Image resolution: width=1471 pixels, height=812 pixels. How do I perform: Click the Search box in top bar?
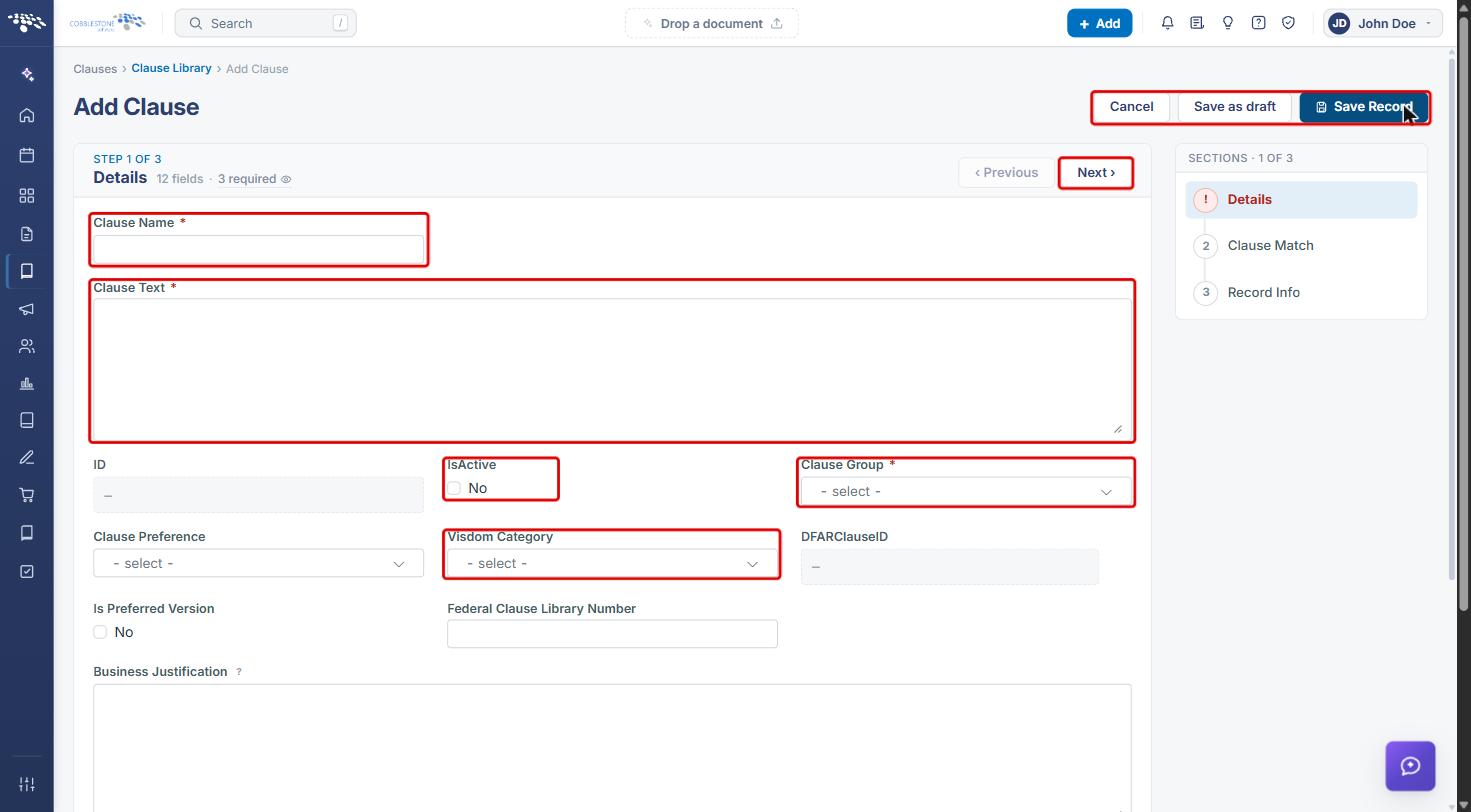(265, 23)
